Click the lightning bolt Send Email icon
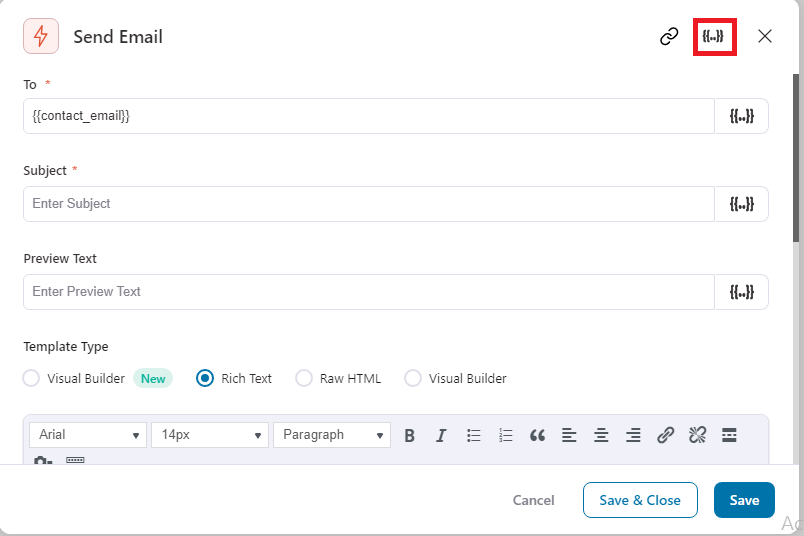 tap(41, 36)
